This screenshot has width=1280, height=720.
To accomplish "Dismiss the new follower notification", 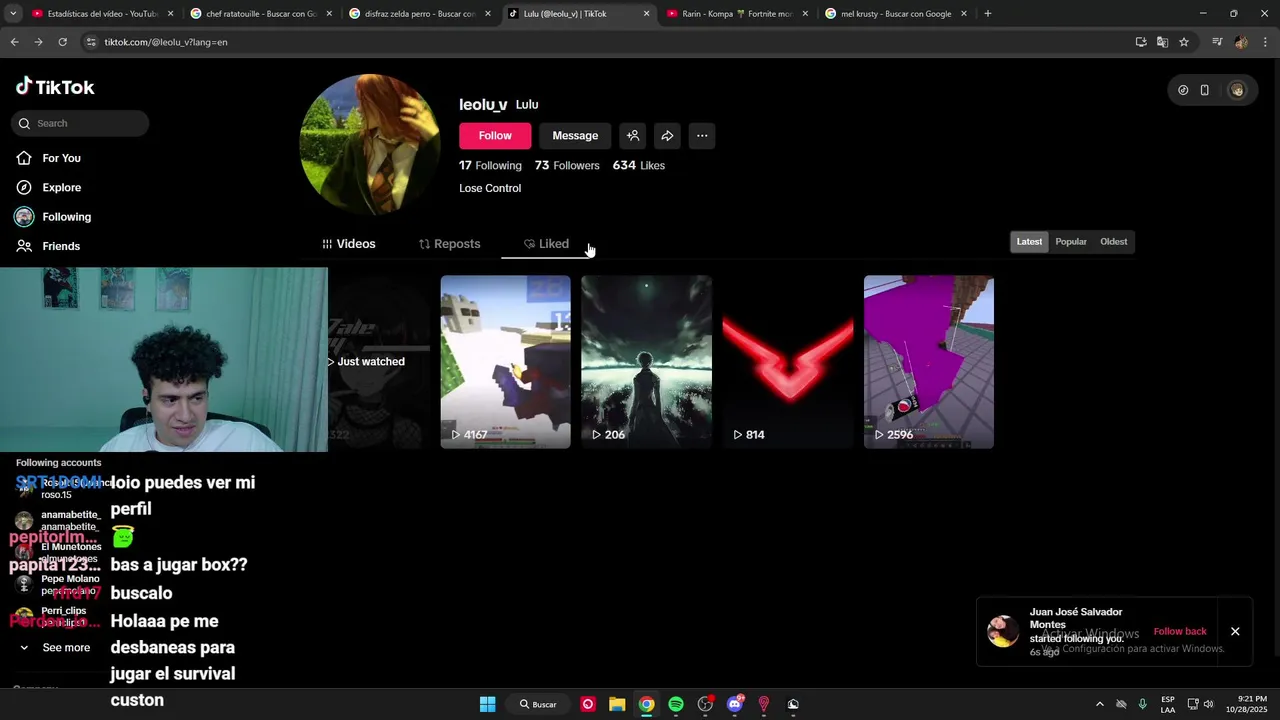I will (1235, 631).
